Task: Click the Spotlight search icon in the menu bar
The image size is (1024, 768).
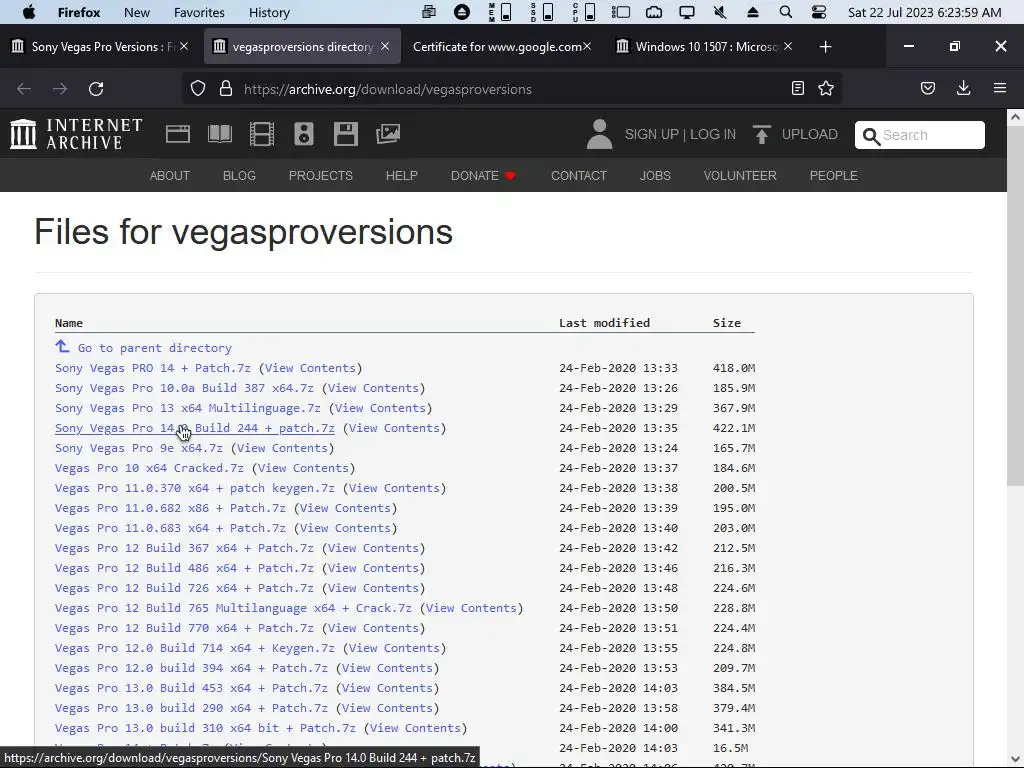Action: click(786, 12)
